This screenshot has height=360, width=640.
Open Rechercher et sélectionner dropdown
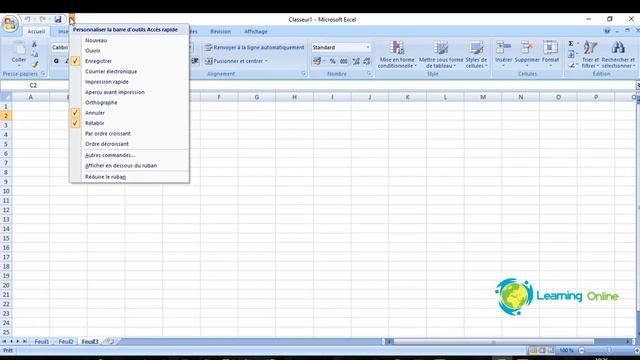point(618,55)
